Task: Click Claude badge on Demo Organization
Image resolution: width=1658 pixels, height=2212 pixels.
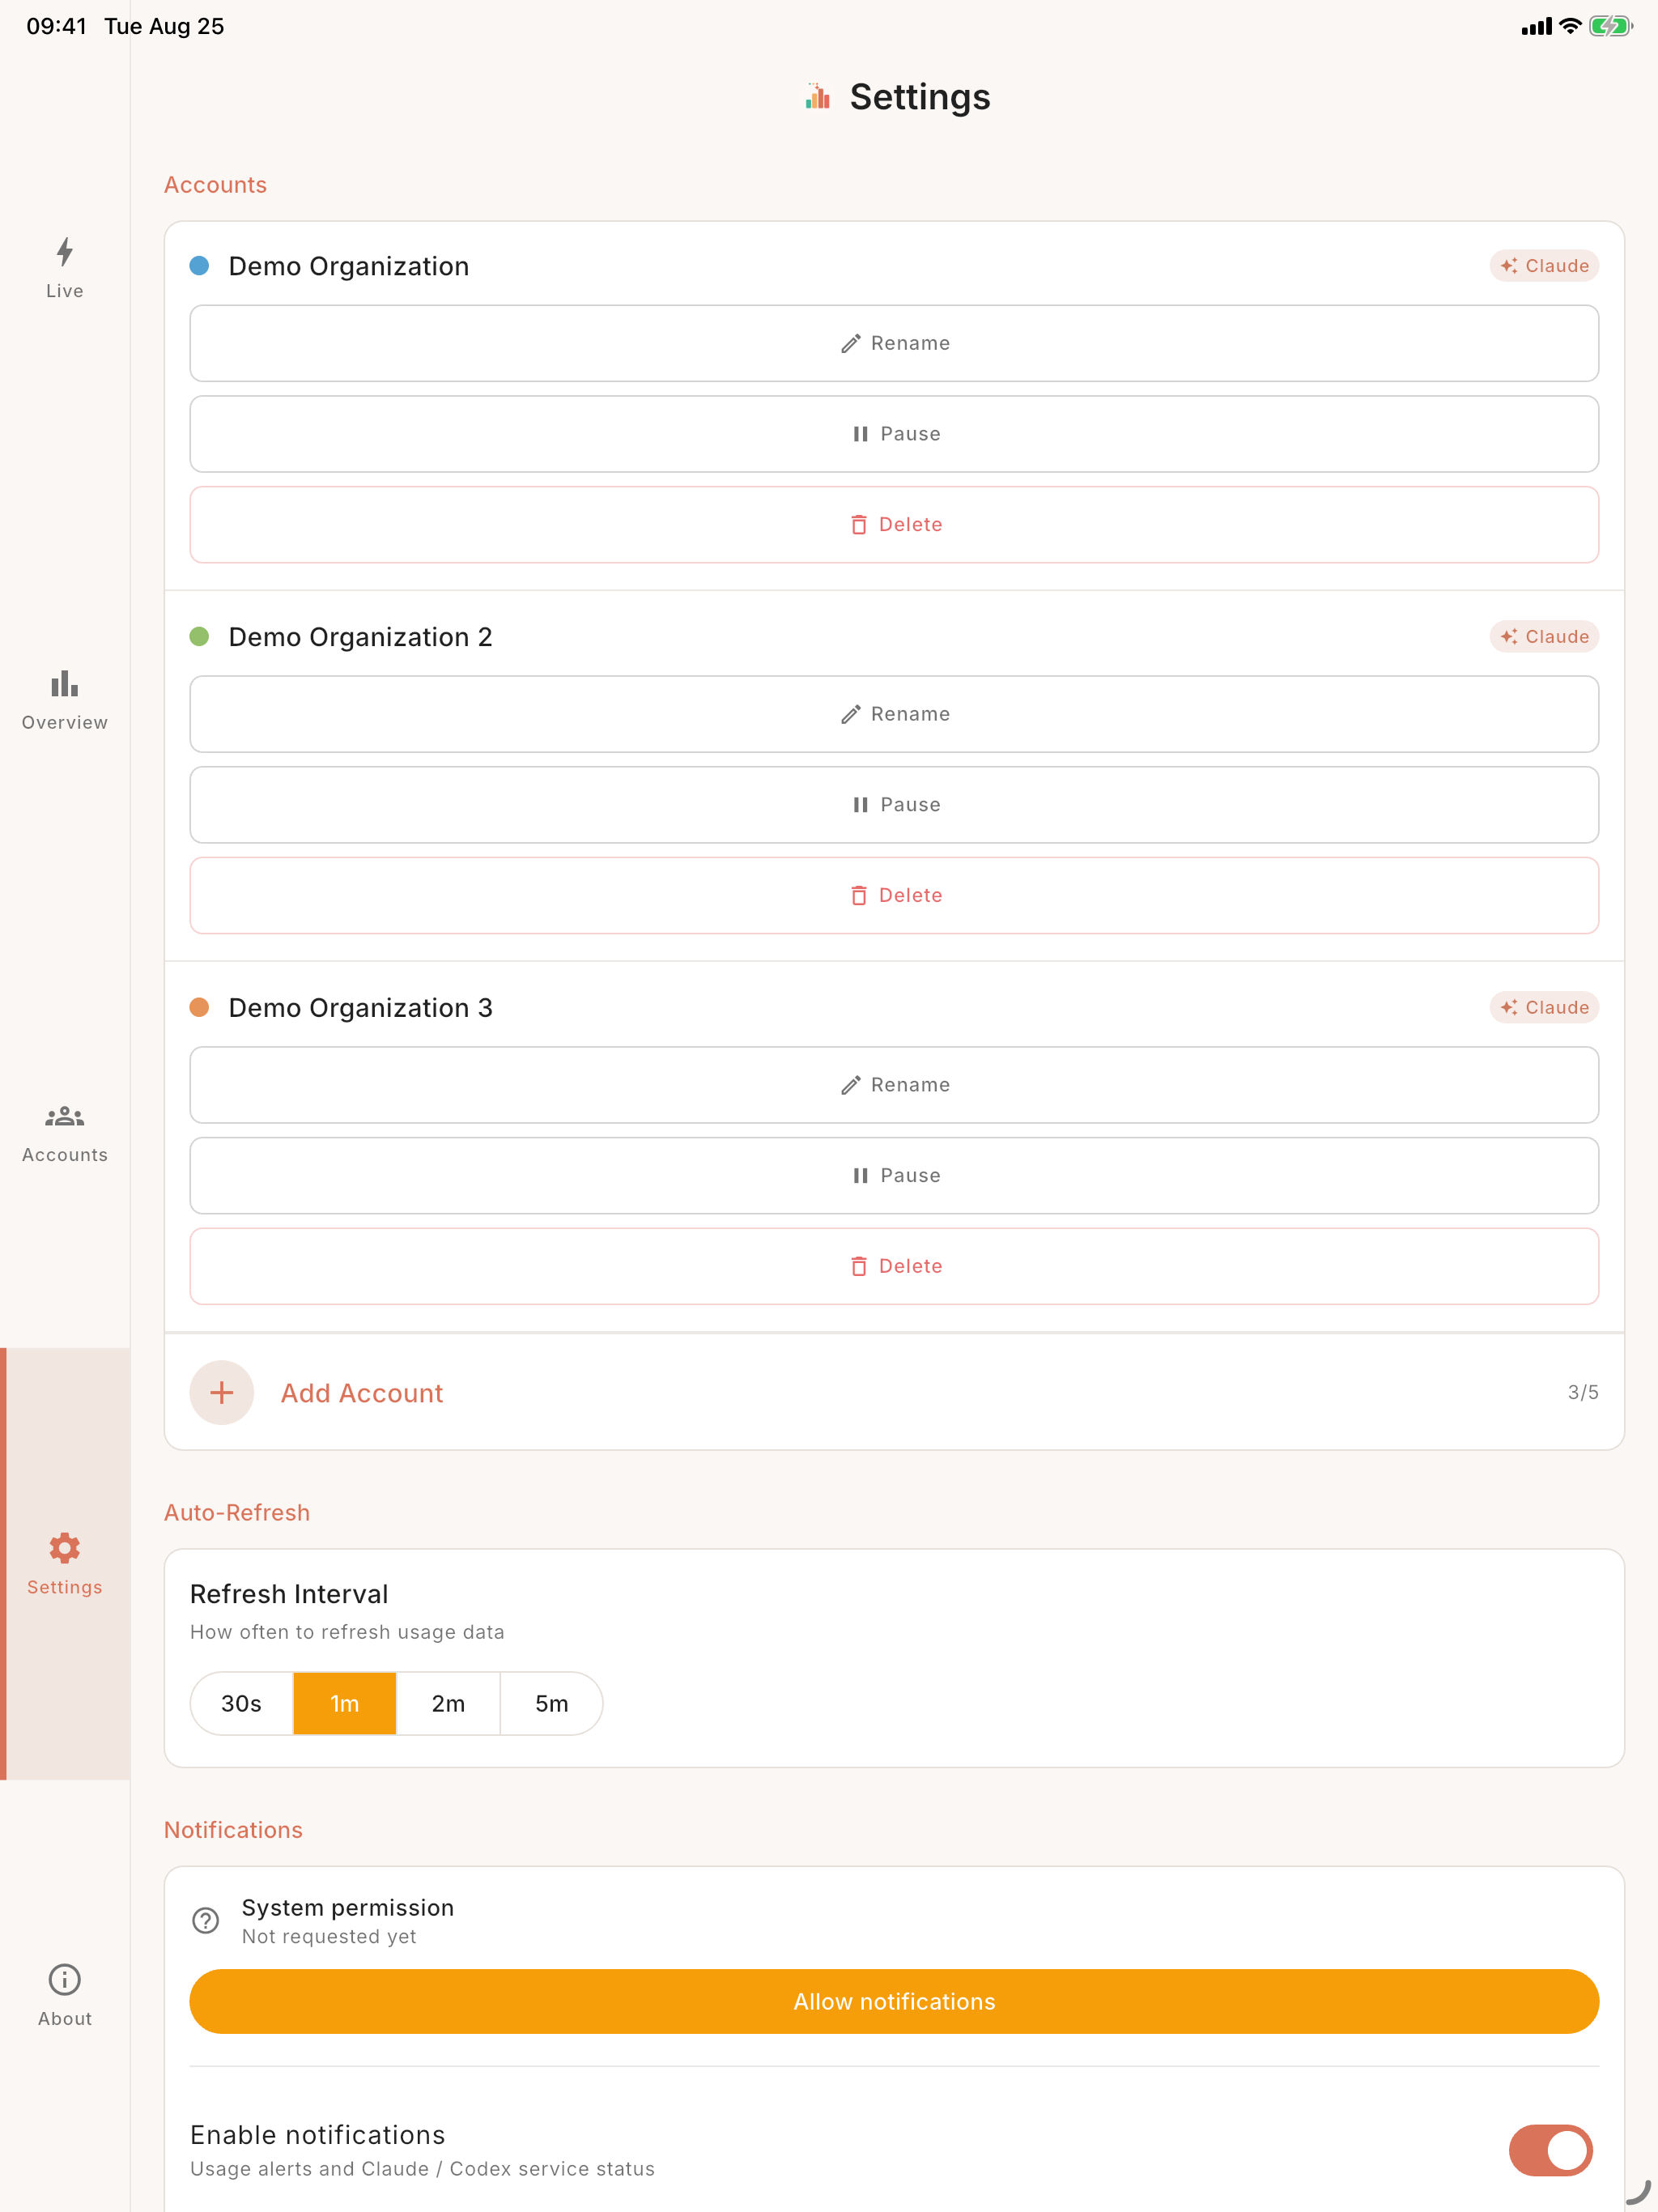Action: [x=1544, y=266]
